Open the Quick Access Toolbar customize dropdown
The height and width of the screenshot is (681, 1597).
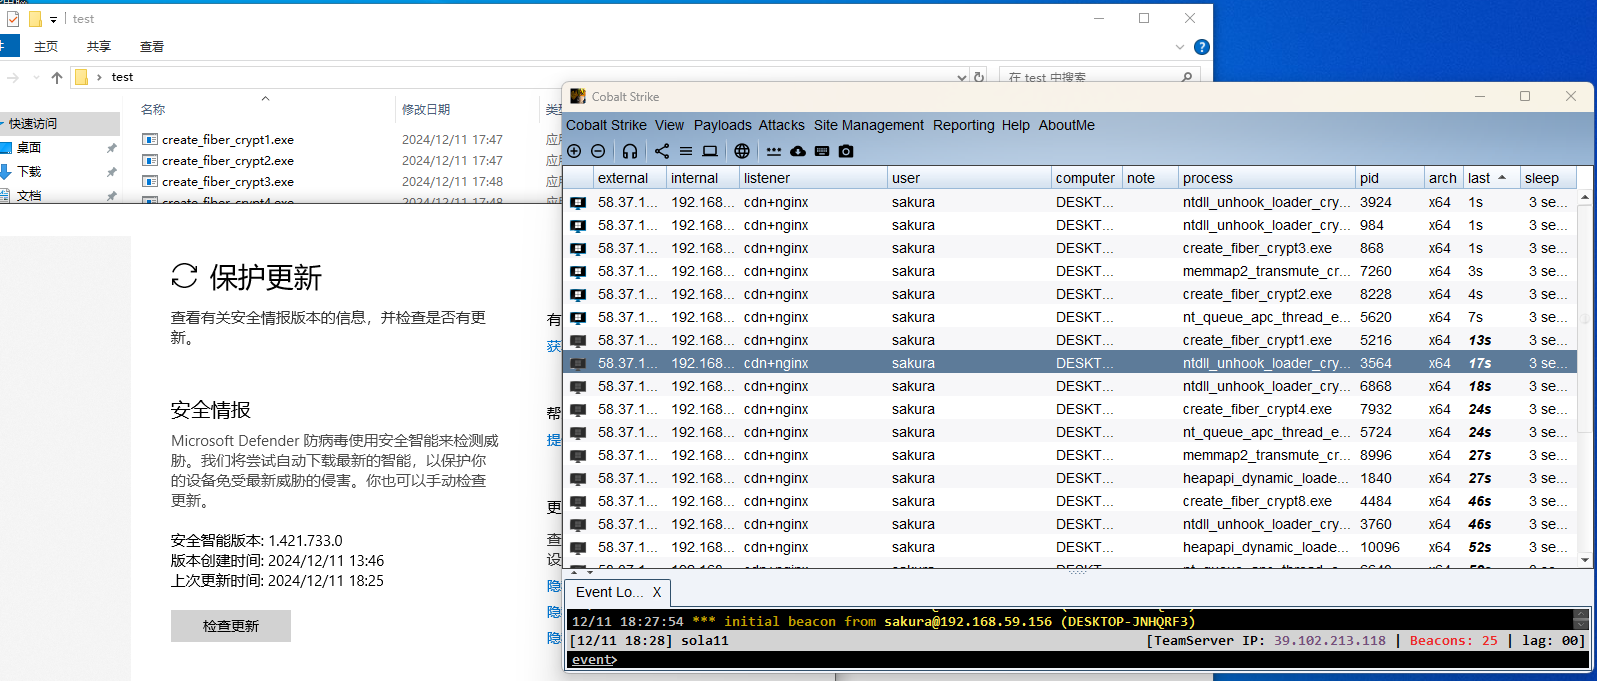coord(54,19)
